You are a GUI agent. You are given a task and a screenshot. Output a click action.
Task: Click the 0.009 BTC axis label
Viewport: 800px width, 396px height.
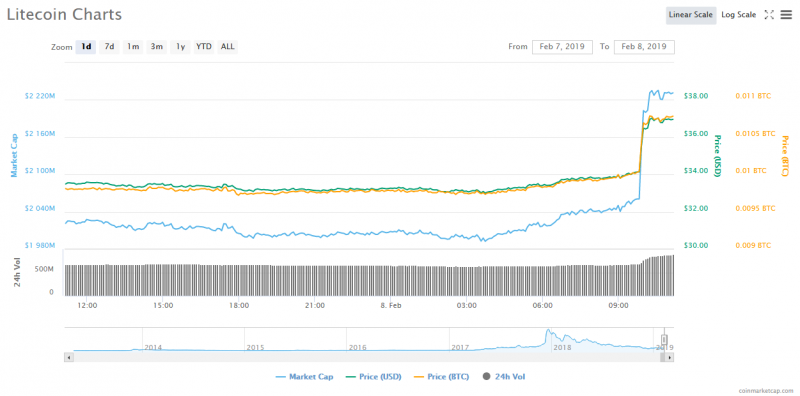point(753,245)
